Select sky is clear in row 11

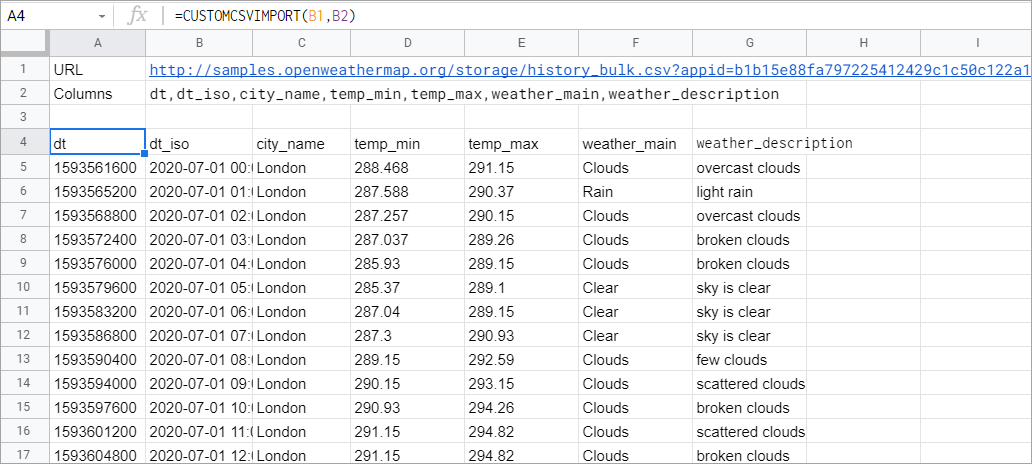[749, 311]
